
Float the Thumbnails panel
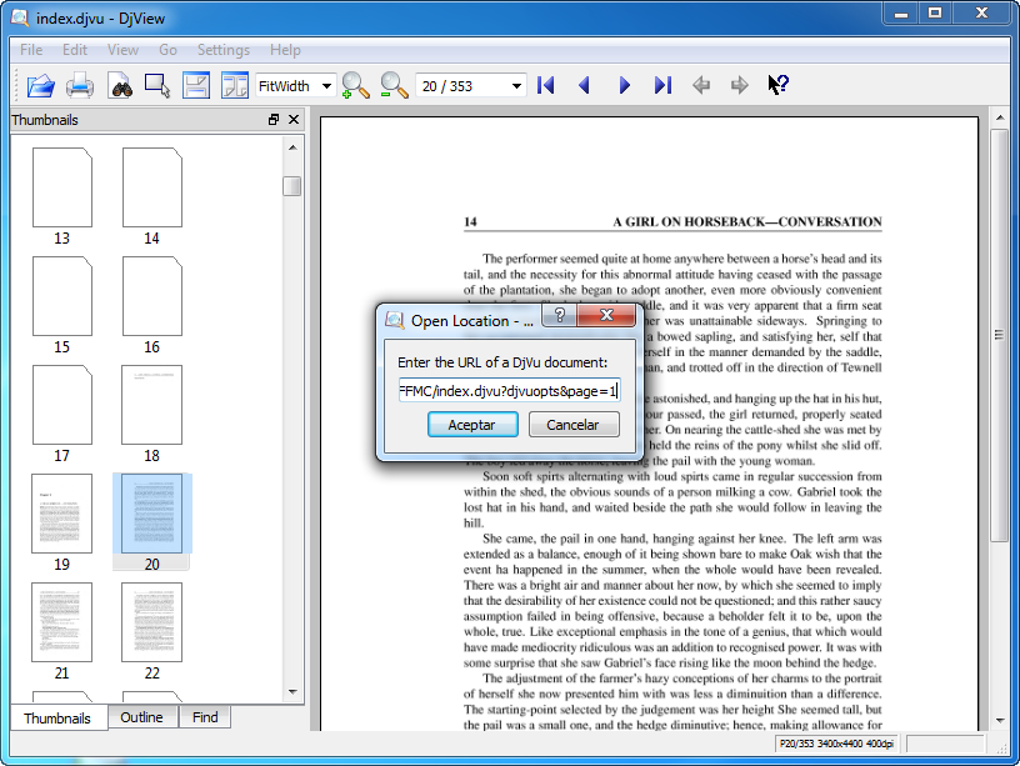274,120
